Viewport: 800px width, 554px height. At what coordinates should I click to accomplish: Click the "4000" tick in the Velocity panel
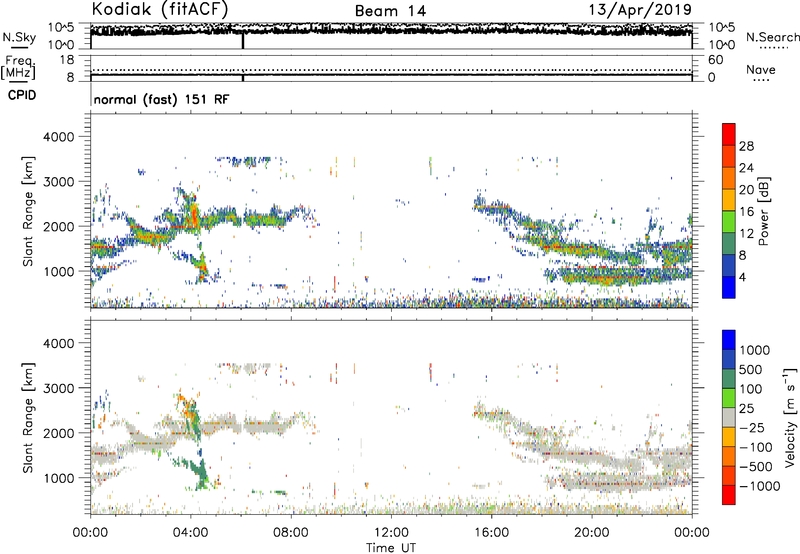pos(58,343)
